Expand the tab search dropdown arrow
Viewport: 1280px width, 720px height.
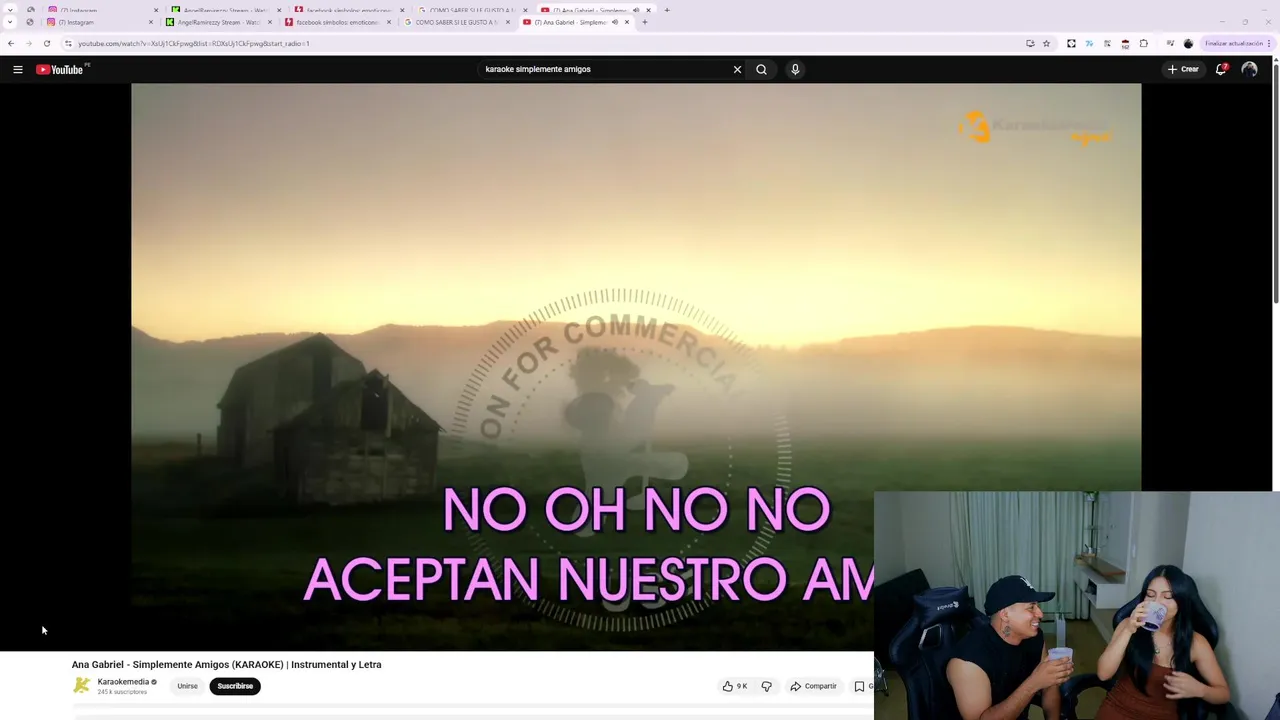tap(10, 22)
